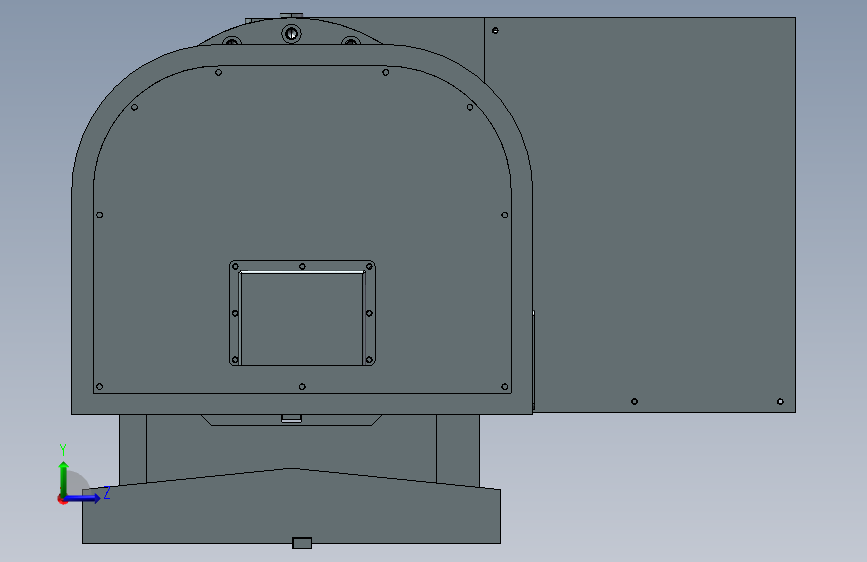The height and width of the screenshot is (562, 867).
Task: Pick the bottom center screw hole on the door
Action: [x=302, y=387]
